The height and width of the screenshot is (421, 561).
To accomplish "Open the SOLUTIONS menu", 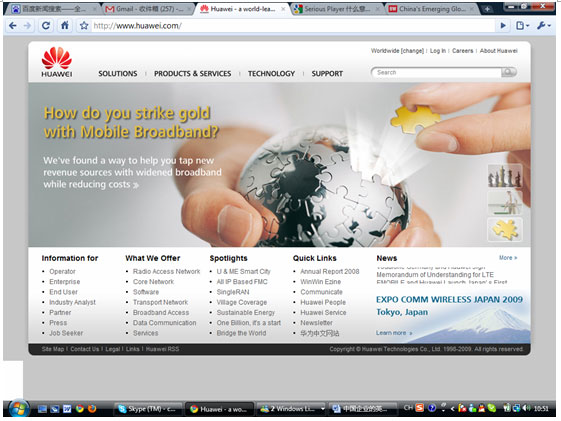I will [118, 74].
